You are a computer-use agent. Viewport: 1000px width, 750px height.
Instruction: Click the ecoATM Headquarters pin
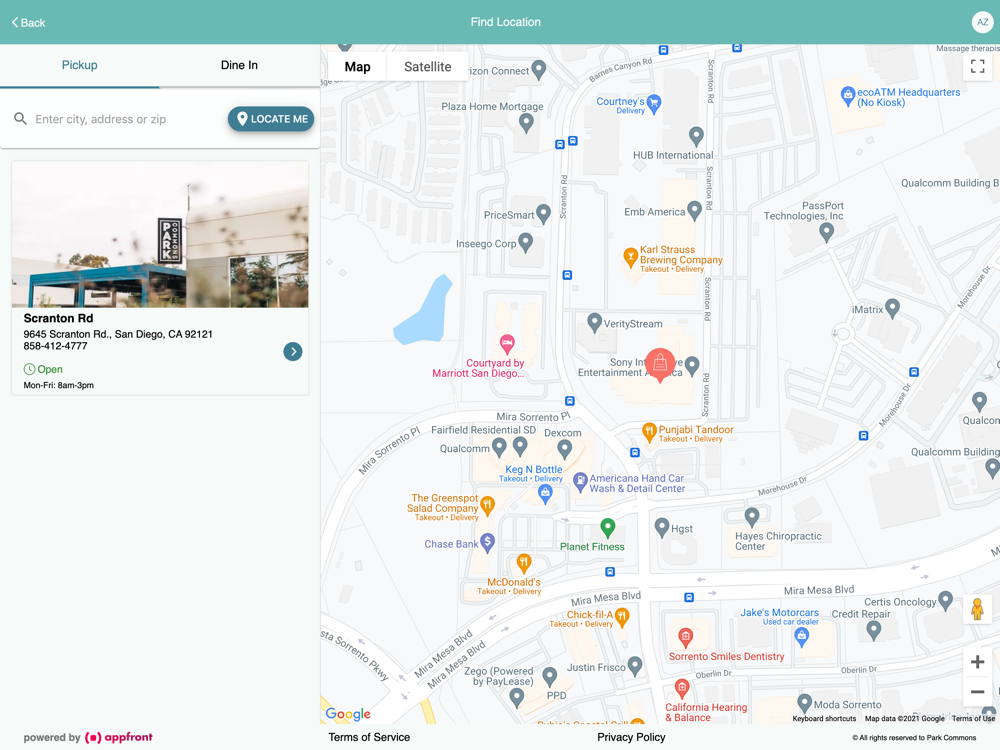[848, 96]
